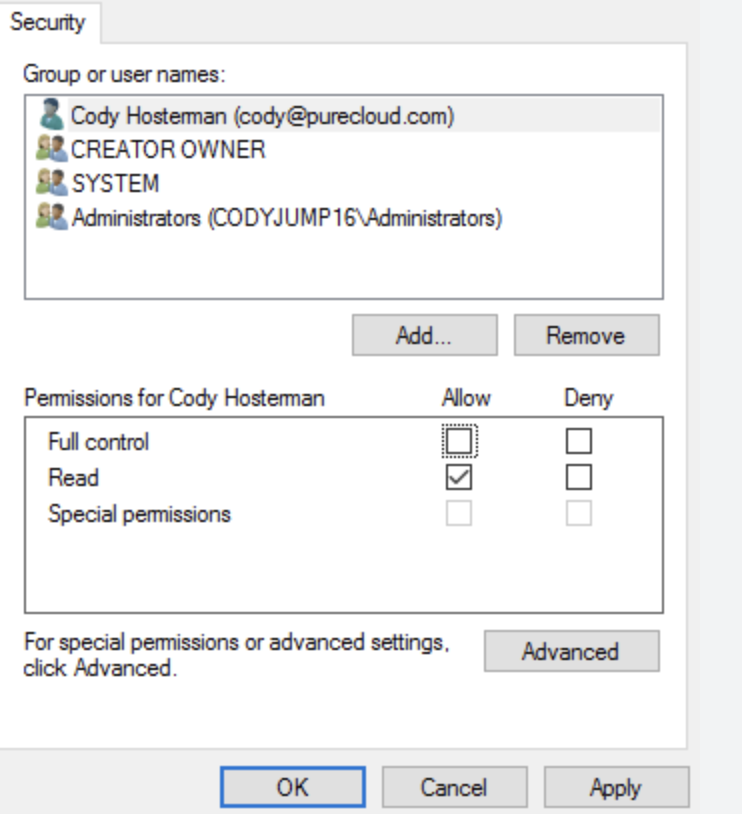Click the Cody Hosterman user icon
Viewport: 742px width, 814px height.
(x=53, y=116)
